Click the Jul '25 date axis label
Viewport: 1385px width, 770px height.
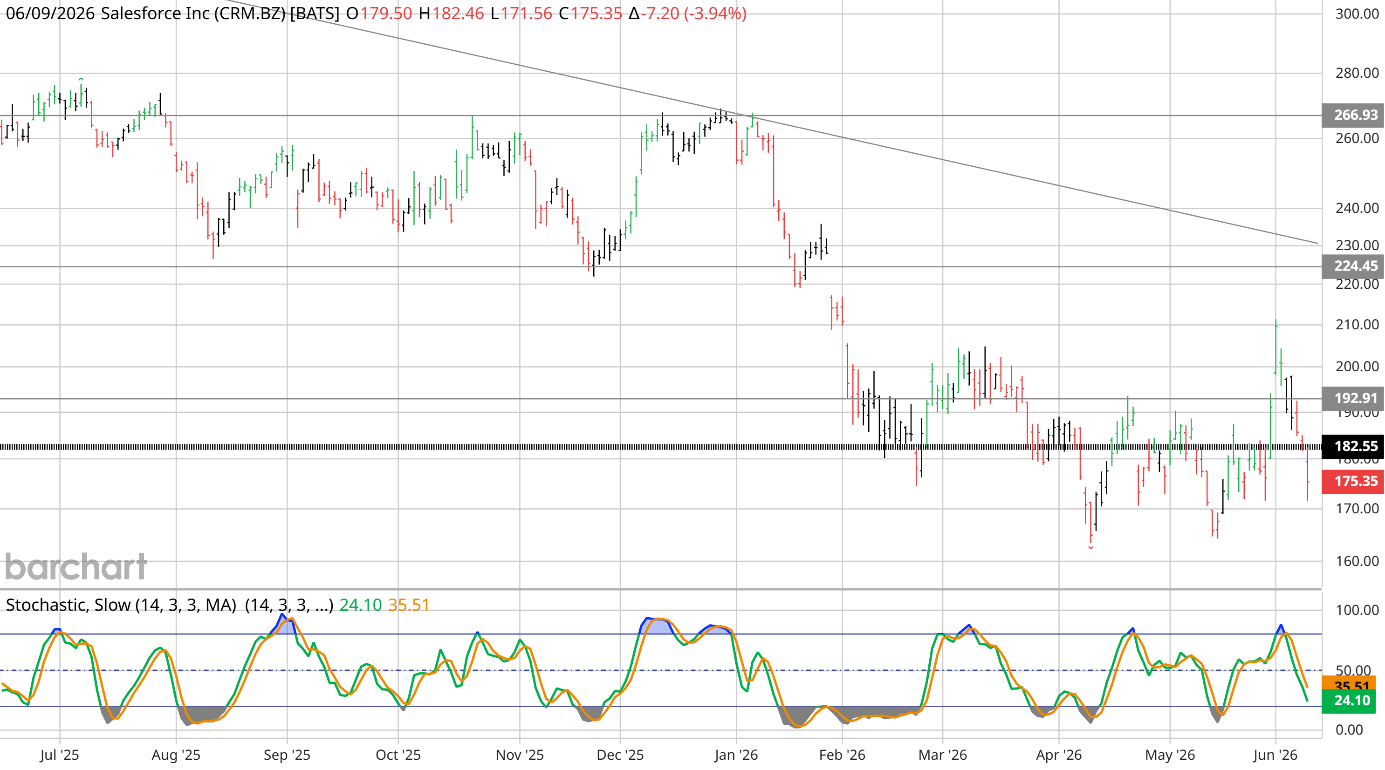(59, 754)
